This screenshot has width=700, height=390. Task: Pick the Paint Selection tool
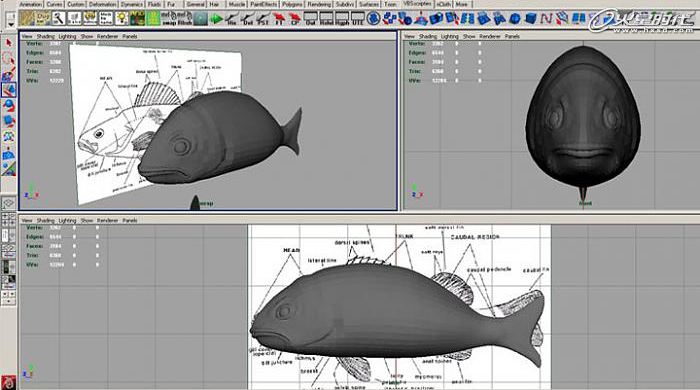pyautogui.click(x=8, y=74)
